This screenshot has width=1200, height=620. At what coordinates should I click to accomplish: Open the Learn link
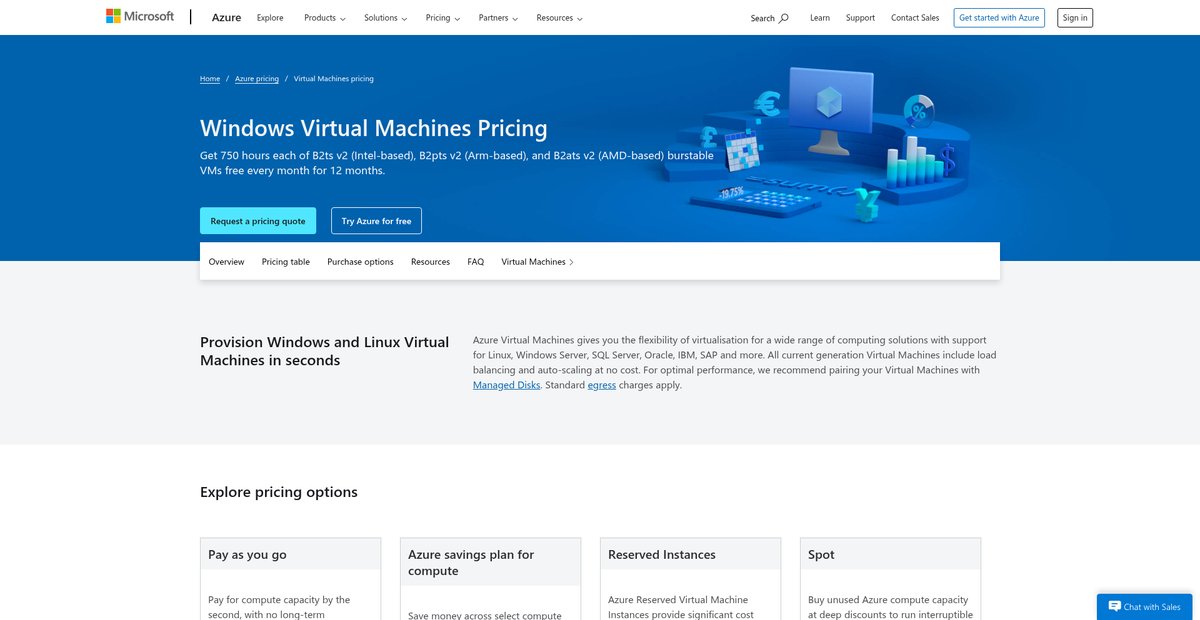click(x=820, y=18)
